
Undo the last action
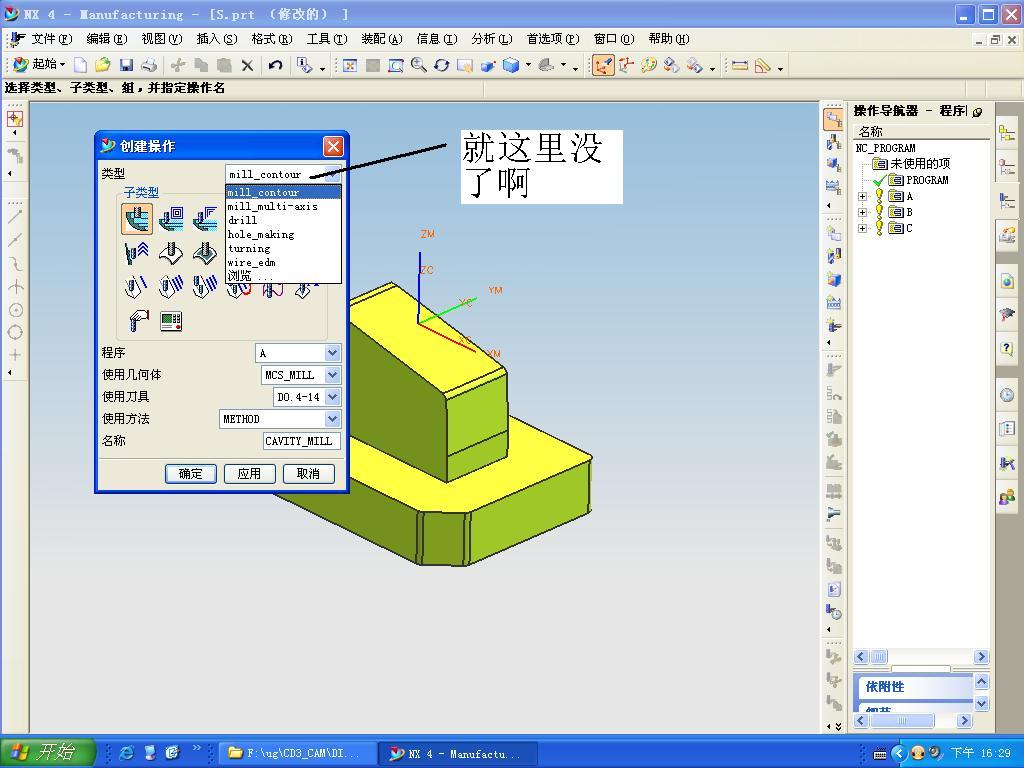pyautogui.click(x=275, y=65)
